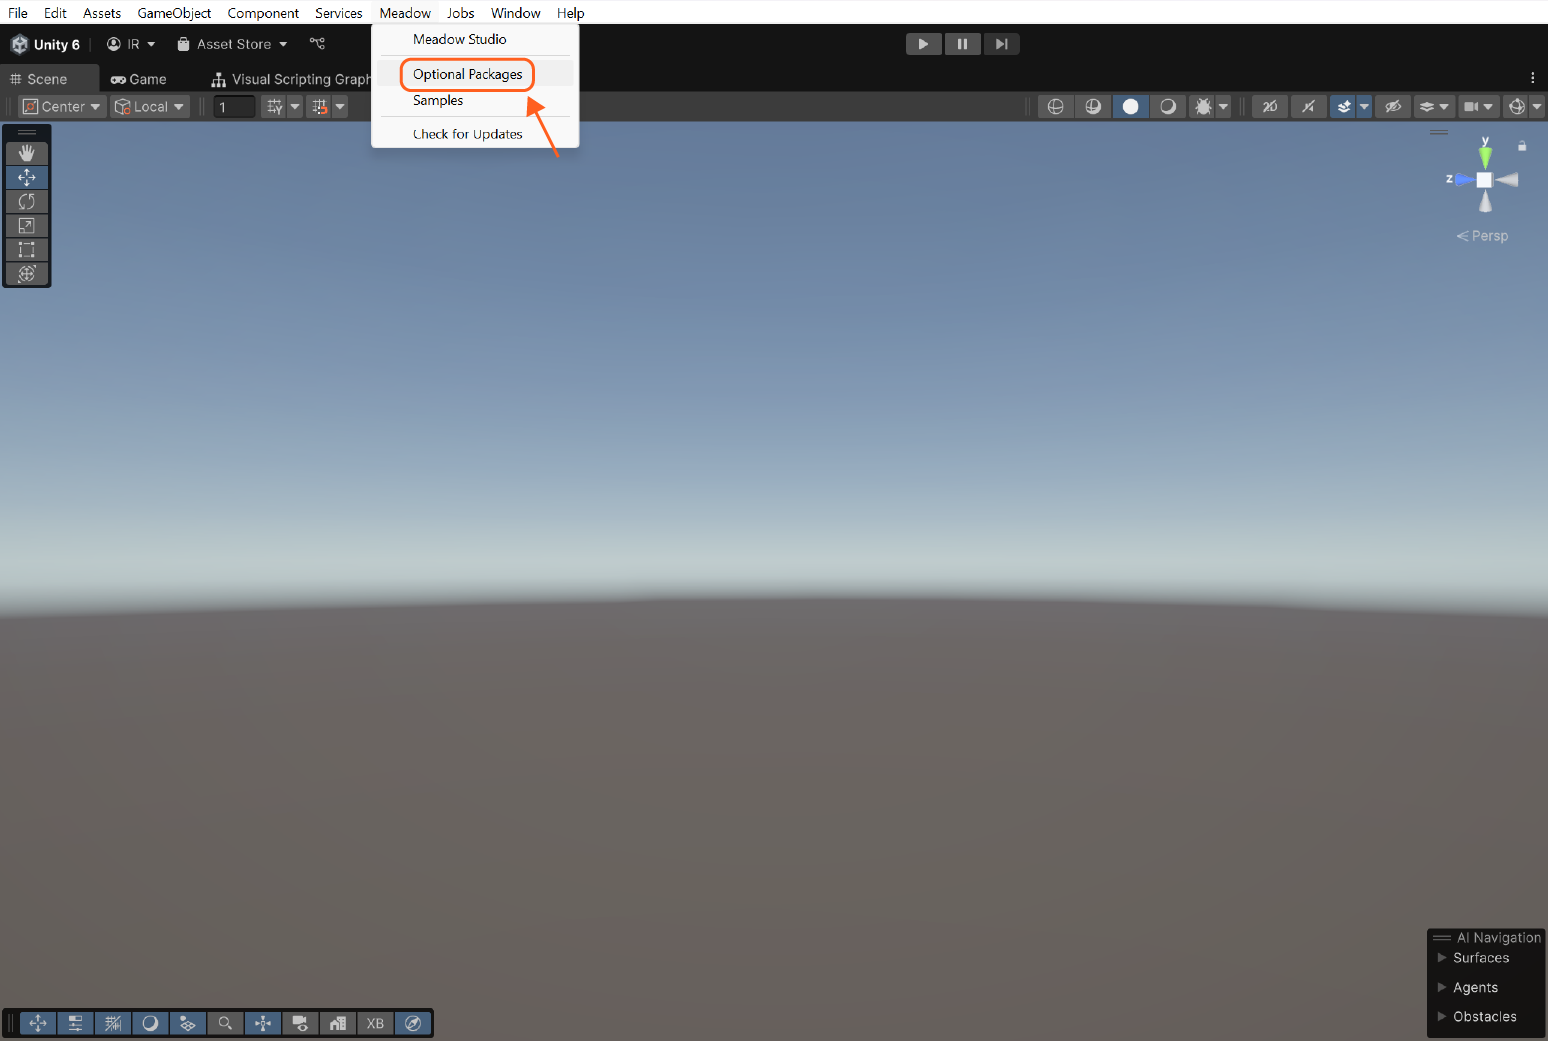Toggle the scene view rotation lock
Image resolution: width=1548 pixels, height=1041 pixels.
pyautogui.click(x=1522, y=146)
